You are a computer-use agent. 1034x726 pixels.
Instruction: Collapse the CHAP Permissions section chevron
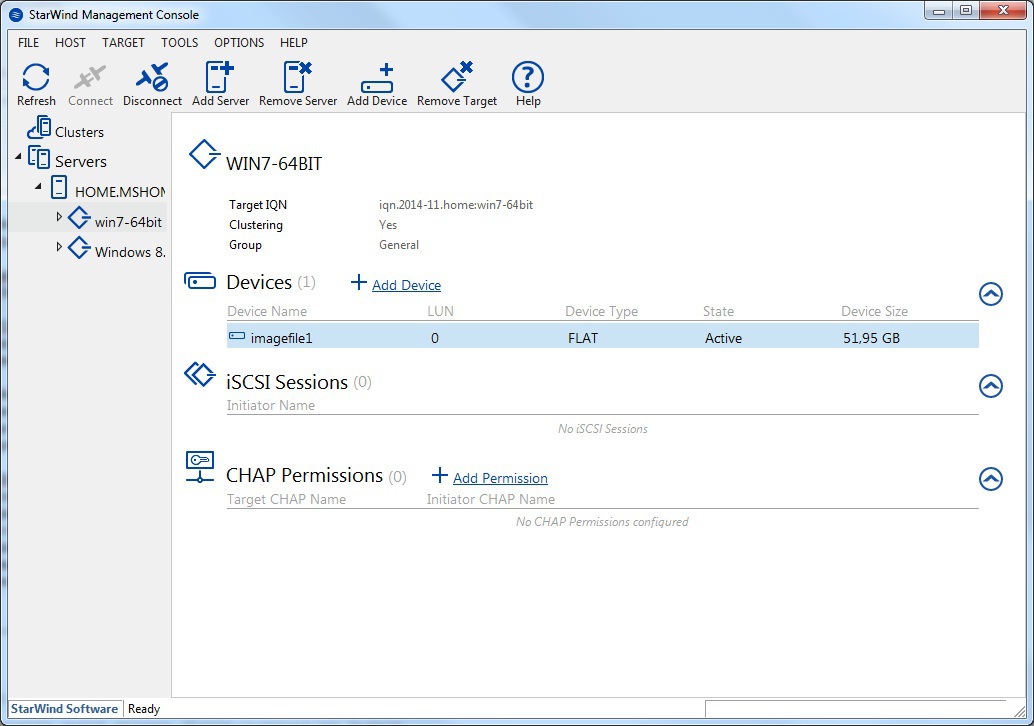tap(990, 479)
